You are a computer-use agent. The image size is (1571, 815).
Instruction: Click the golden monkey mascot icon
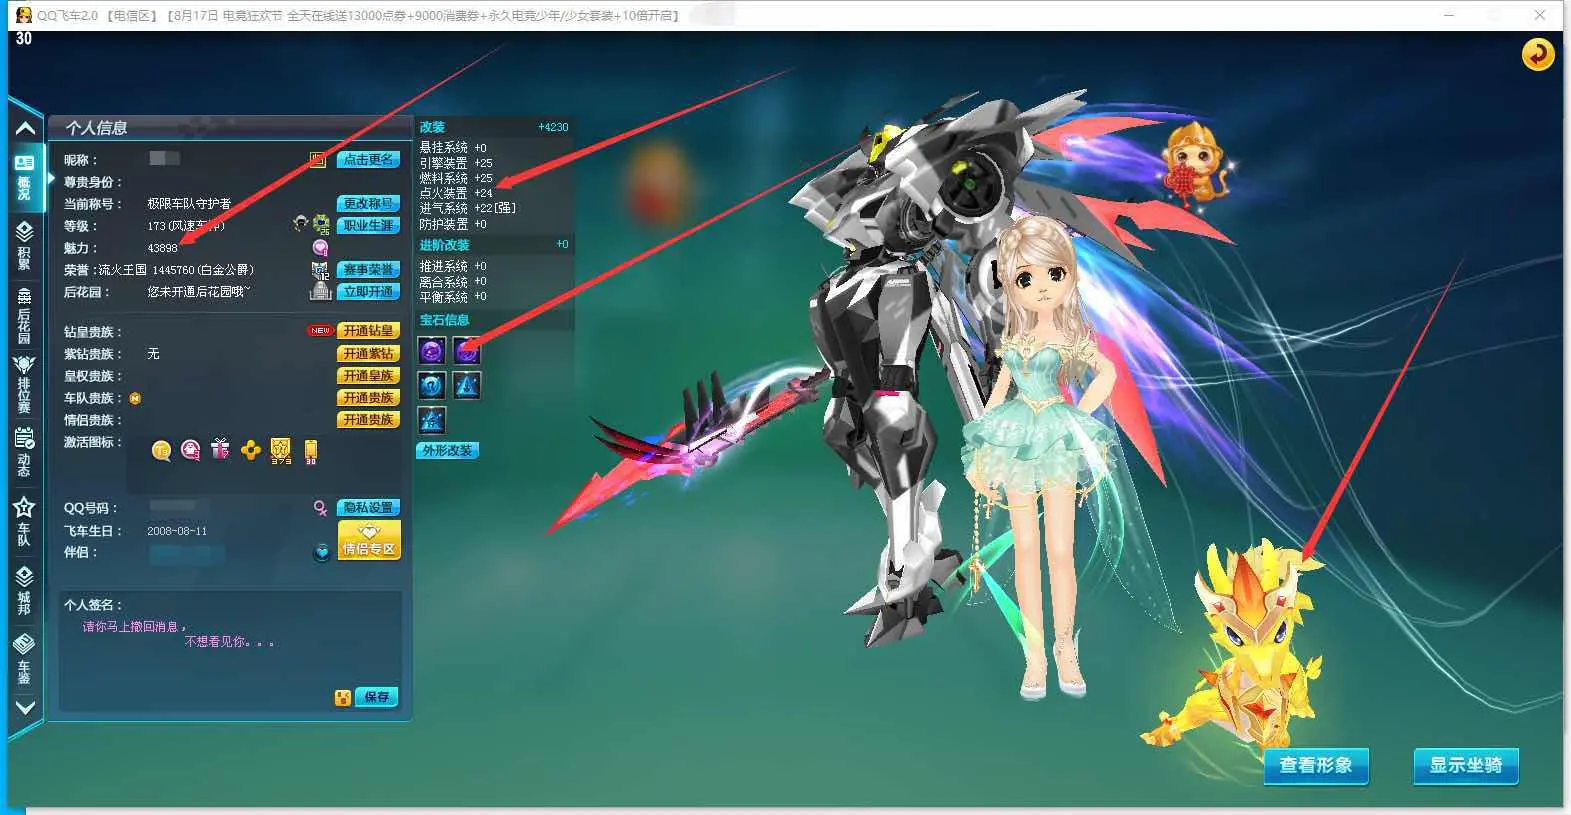point(1194,164)
